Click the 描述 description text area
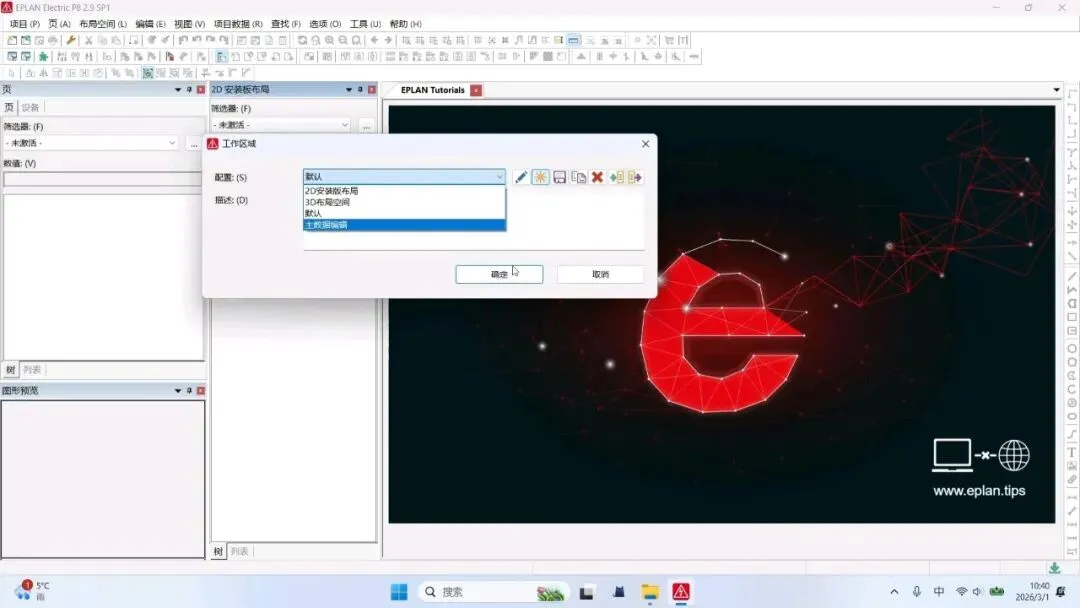 pos(474,220)
